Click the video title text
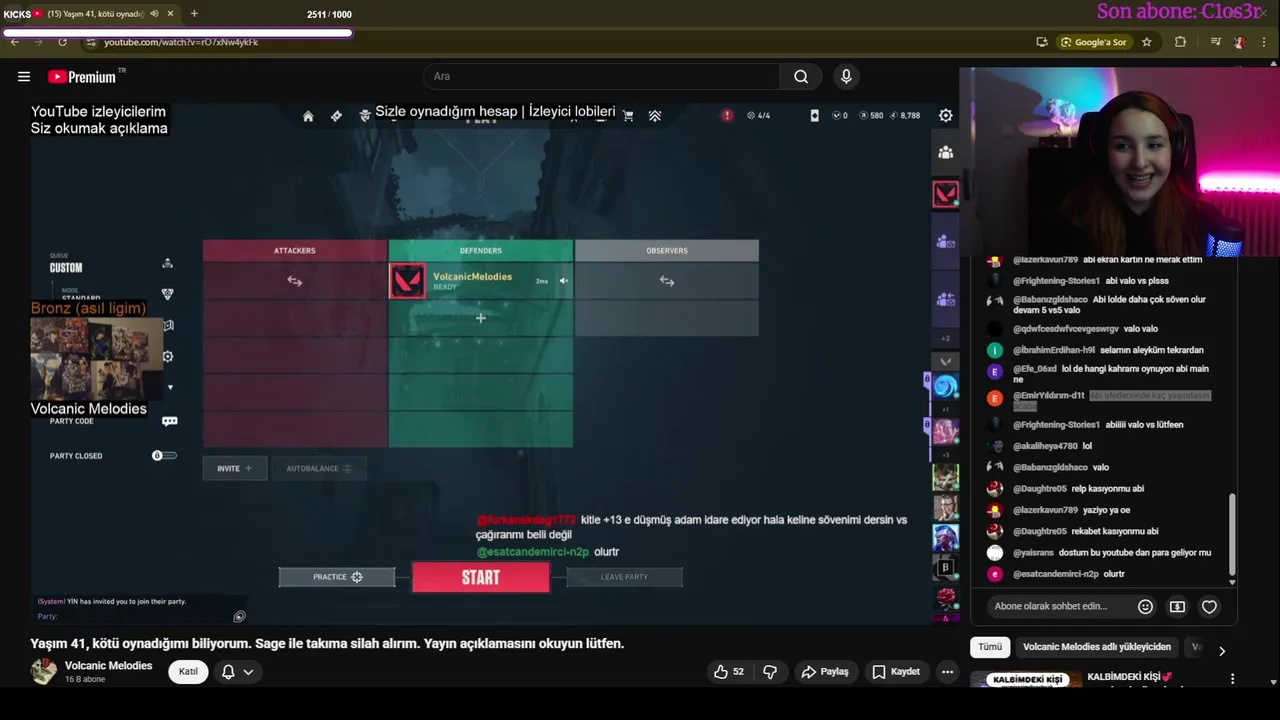Viewport: 1280px width, 720px height. pos(327,644)
